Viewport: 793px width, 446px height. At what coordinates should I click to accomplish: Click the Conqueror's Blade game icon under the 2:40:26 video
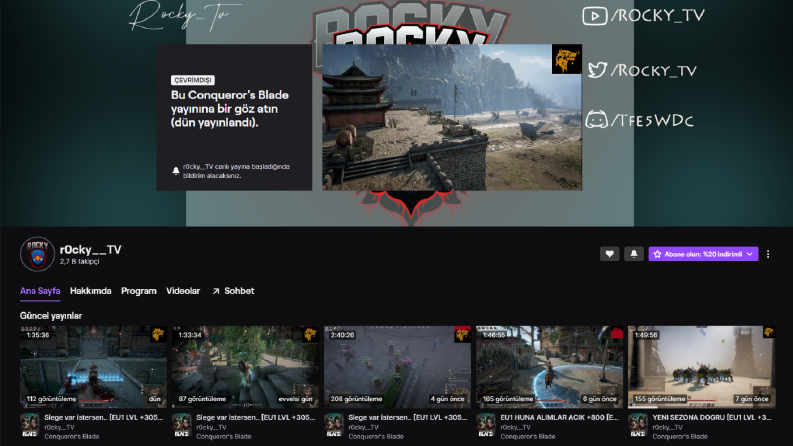tap(334, 425)
